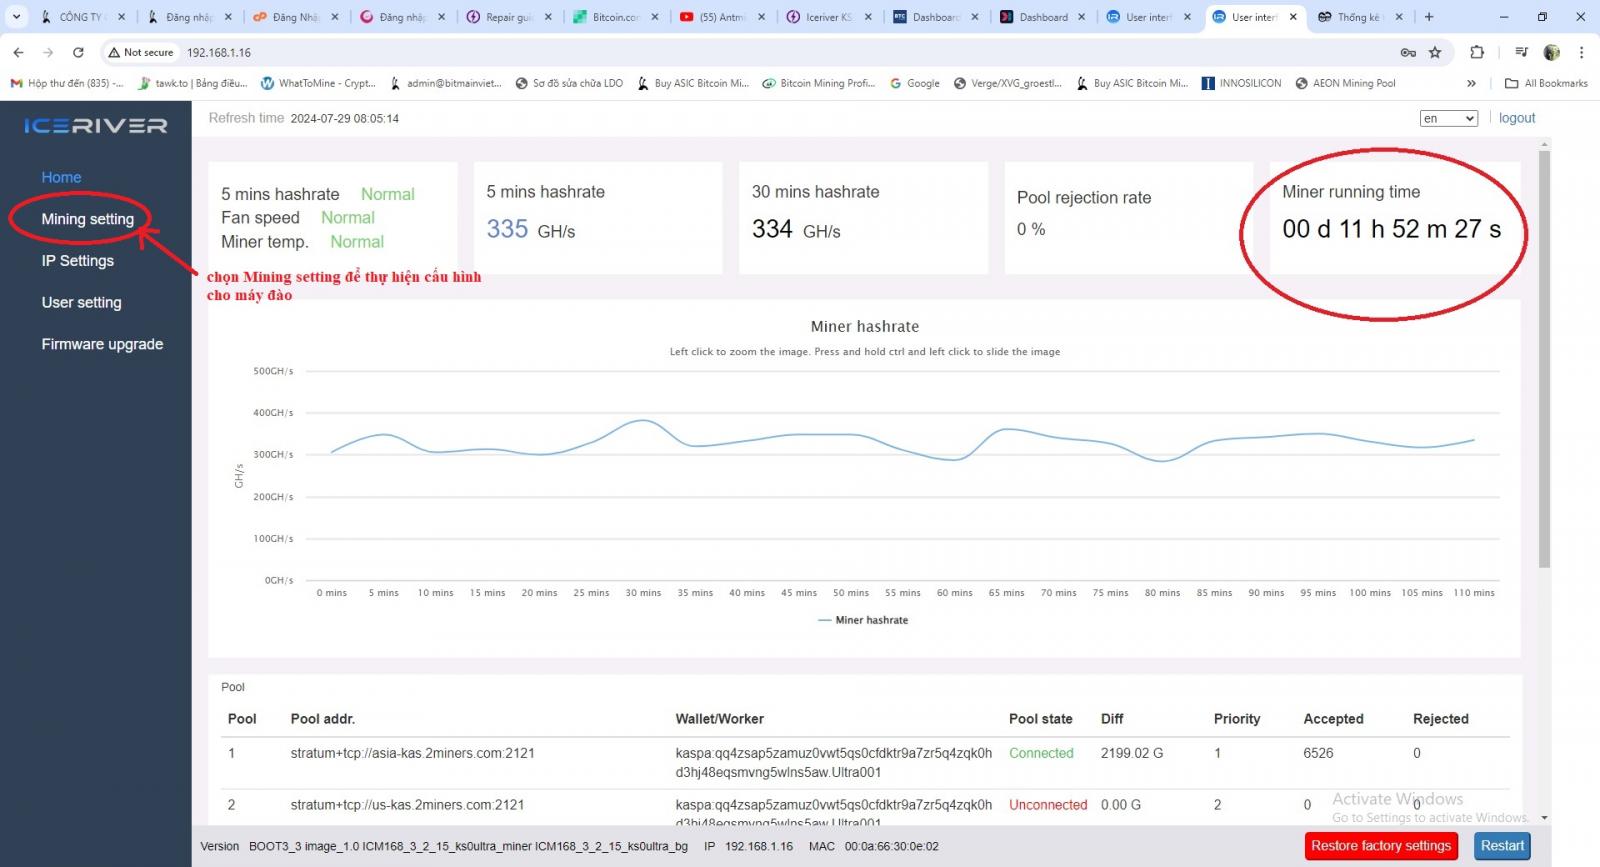The width and height of the screenshot is (1600, 867).
Task: Open a new browser tab
Action: [1429, 17]
